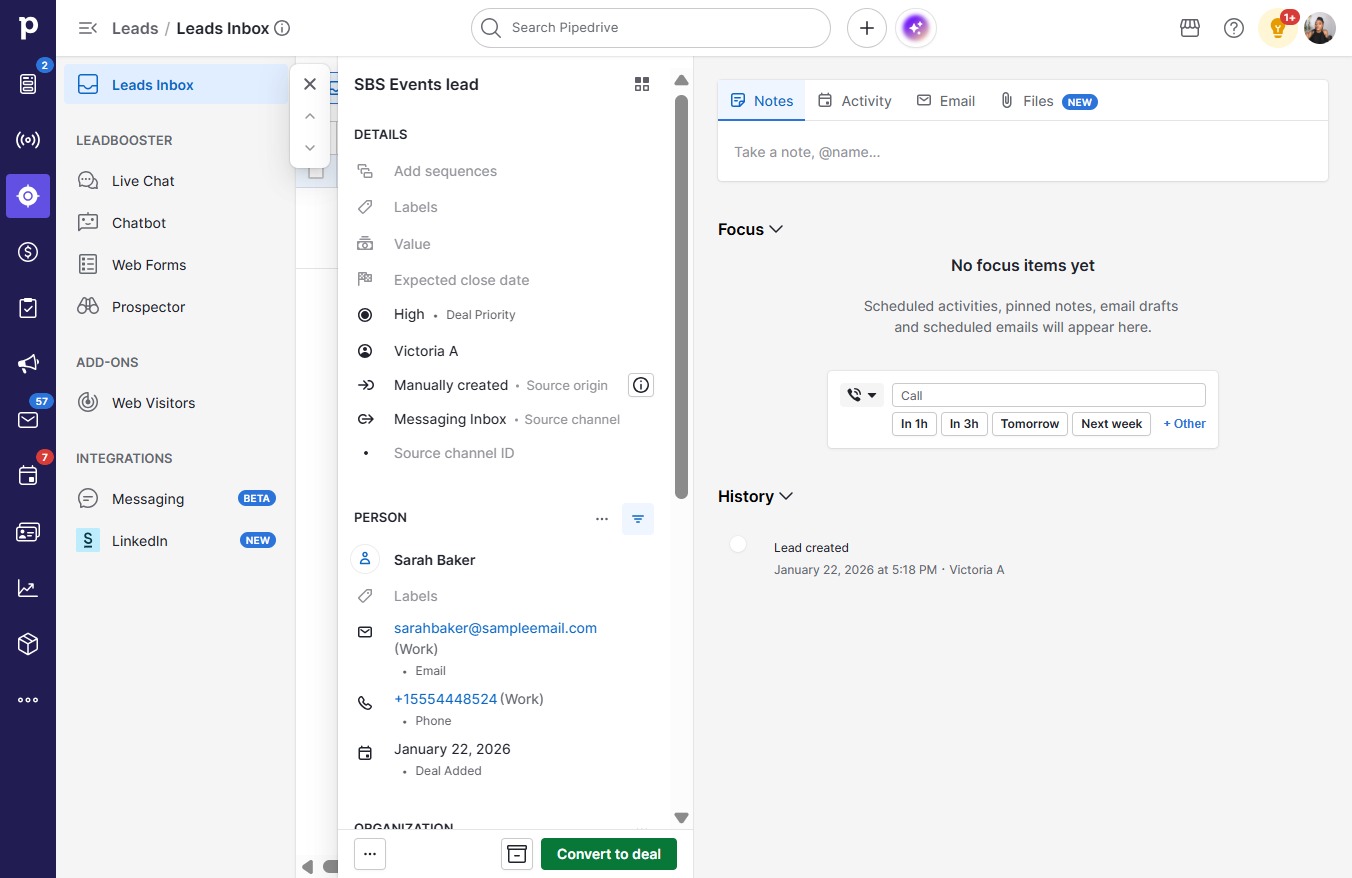Schedule call In 3h
The image size is (1352, 878).
click(964, 424)
